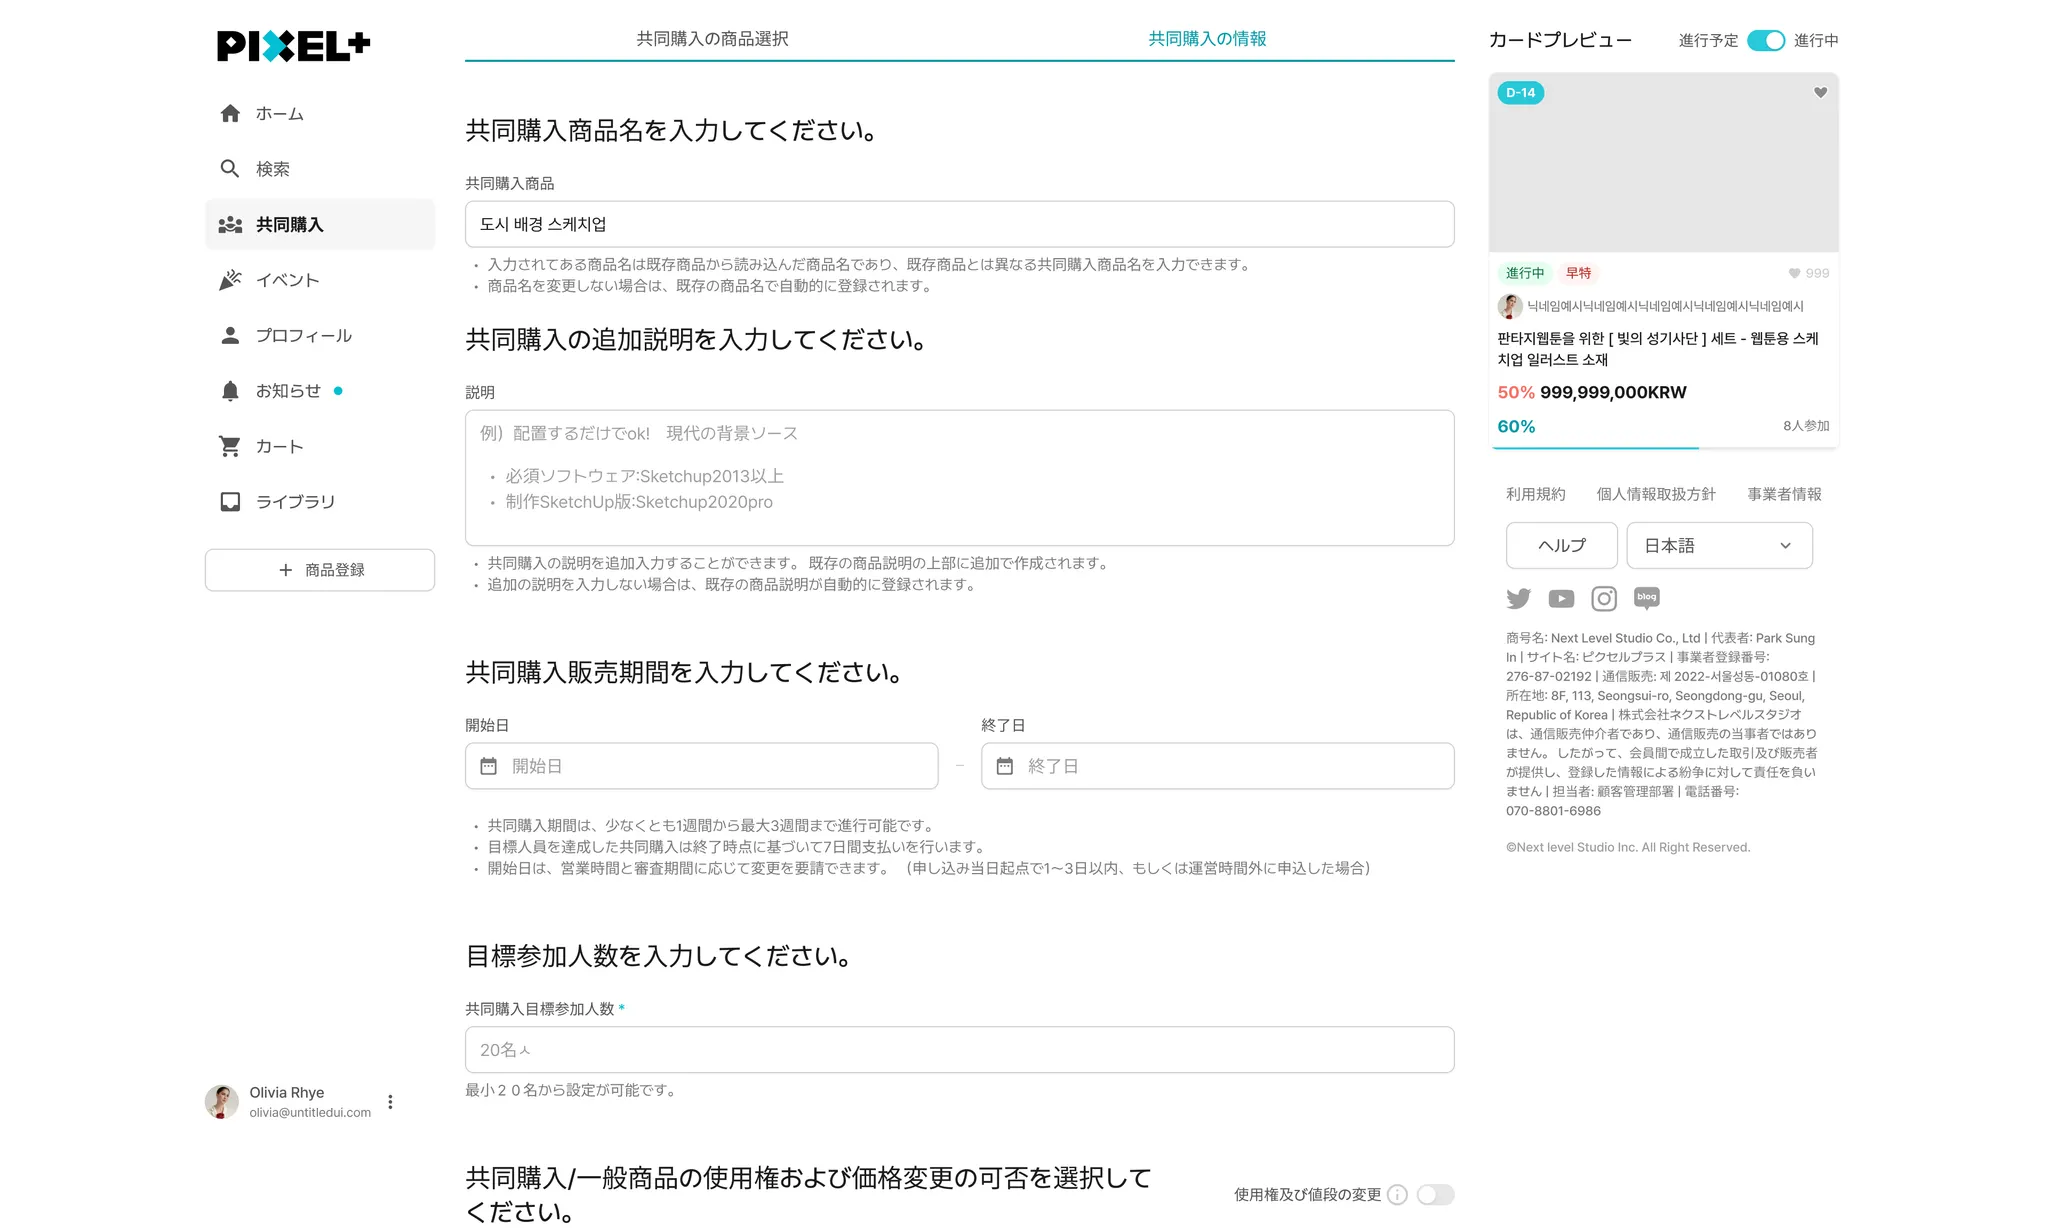2048x1231 pixels.
Task: Click the heart icon on preview card
Action: tap(1820, 93)
